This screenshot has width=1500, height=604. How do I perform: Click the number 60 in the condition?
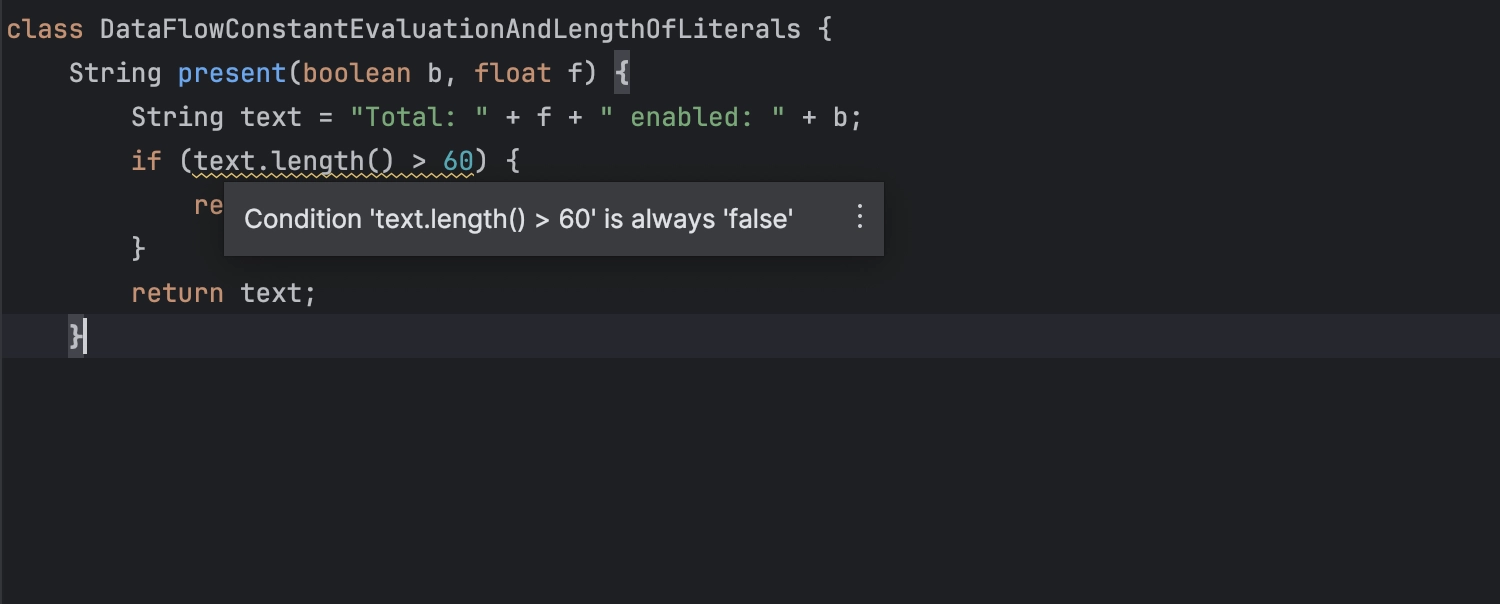458,161
